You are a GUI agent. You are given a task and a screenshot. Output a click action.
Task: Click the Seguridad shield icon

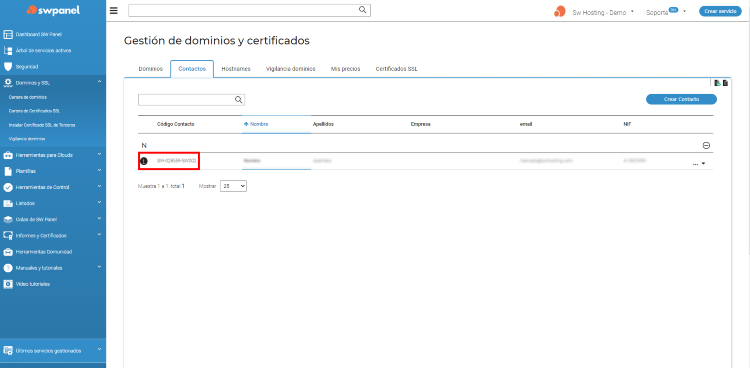pyautogui.click(x=7, y=67)
